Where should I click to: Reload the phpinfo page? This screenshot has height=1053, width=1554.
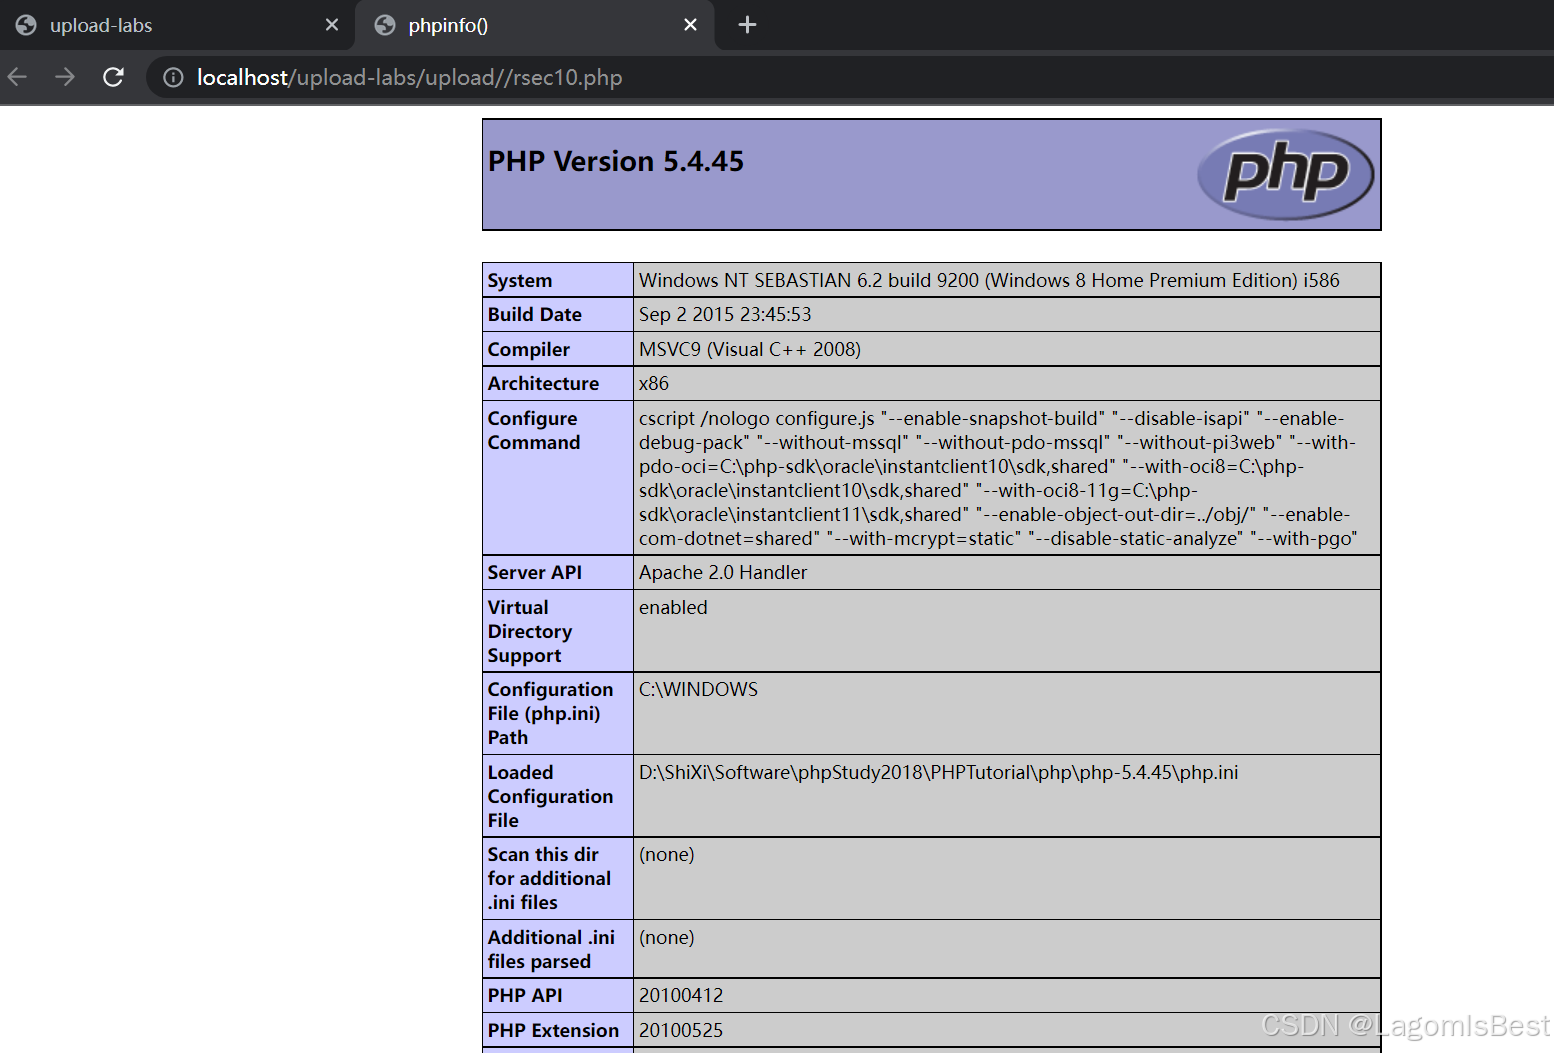[x=113, y=77]
